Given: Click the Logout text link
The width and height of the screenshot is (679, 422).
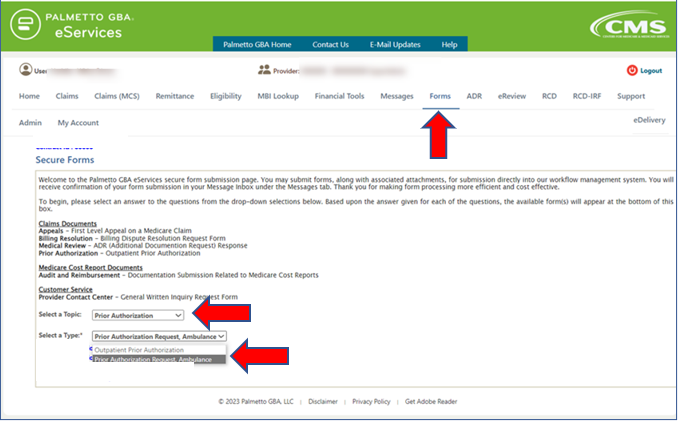Looking at the screenshot, I should [651, 71].
